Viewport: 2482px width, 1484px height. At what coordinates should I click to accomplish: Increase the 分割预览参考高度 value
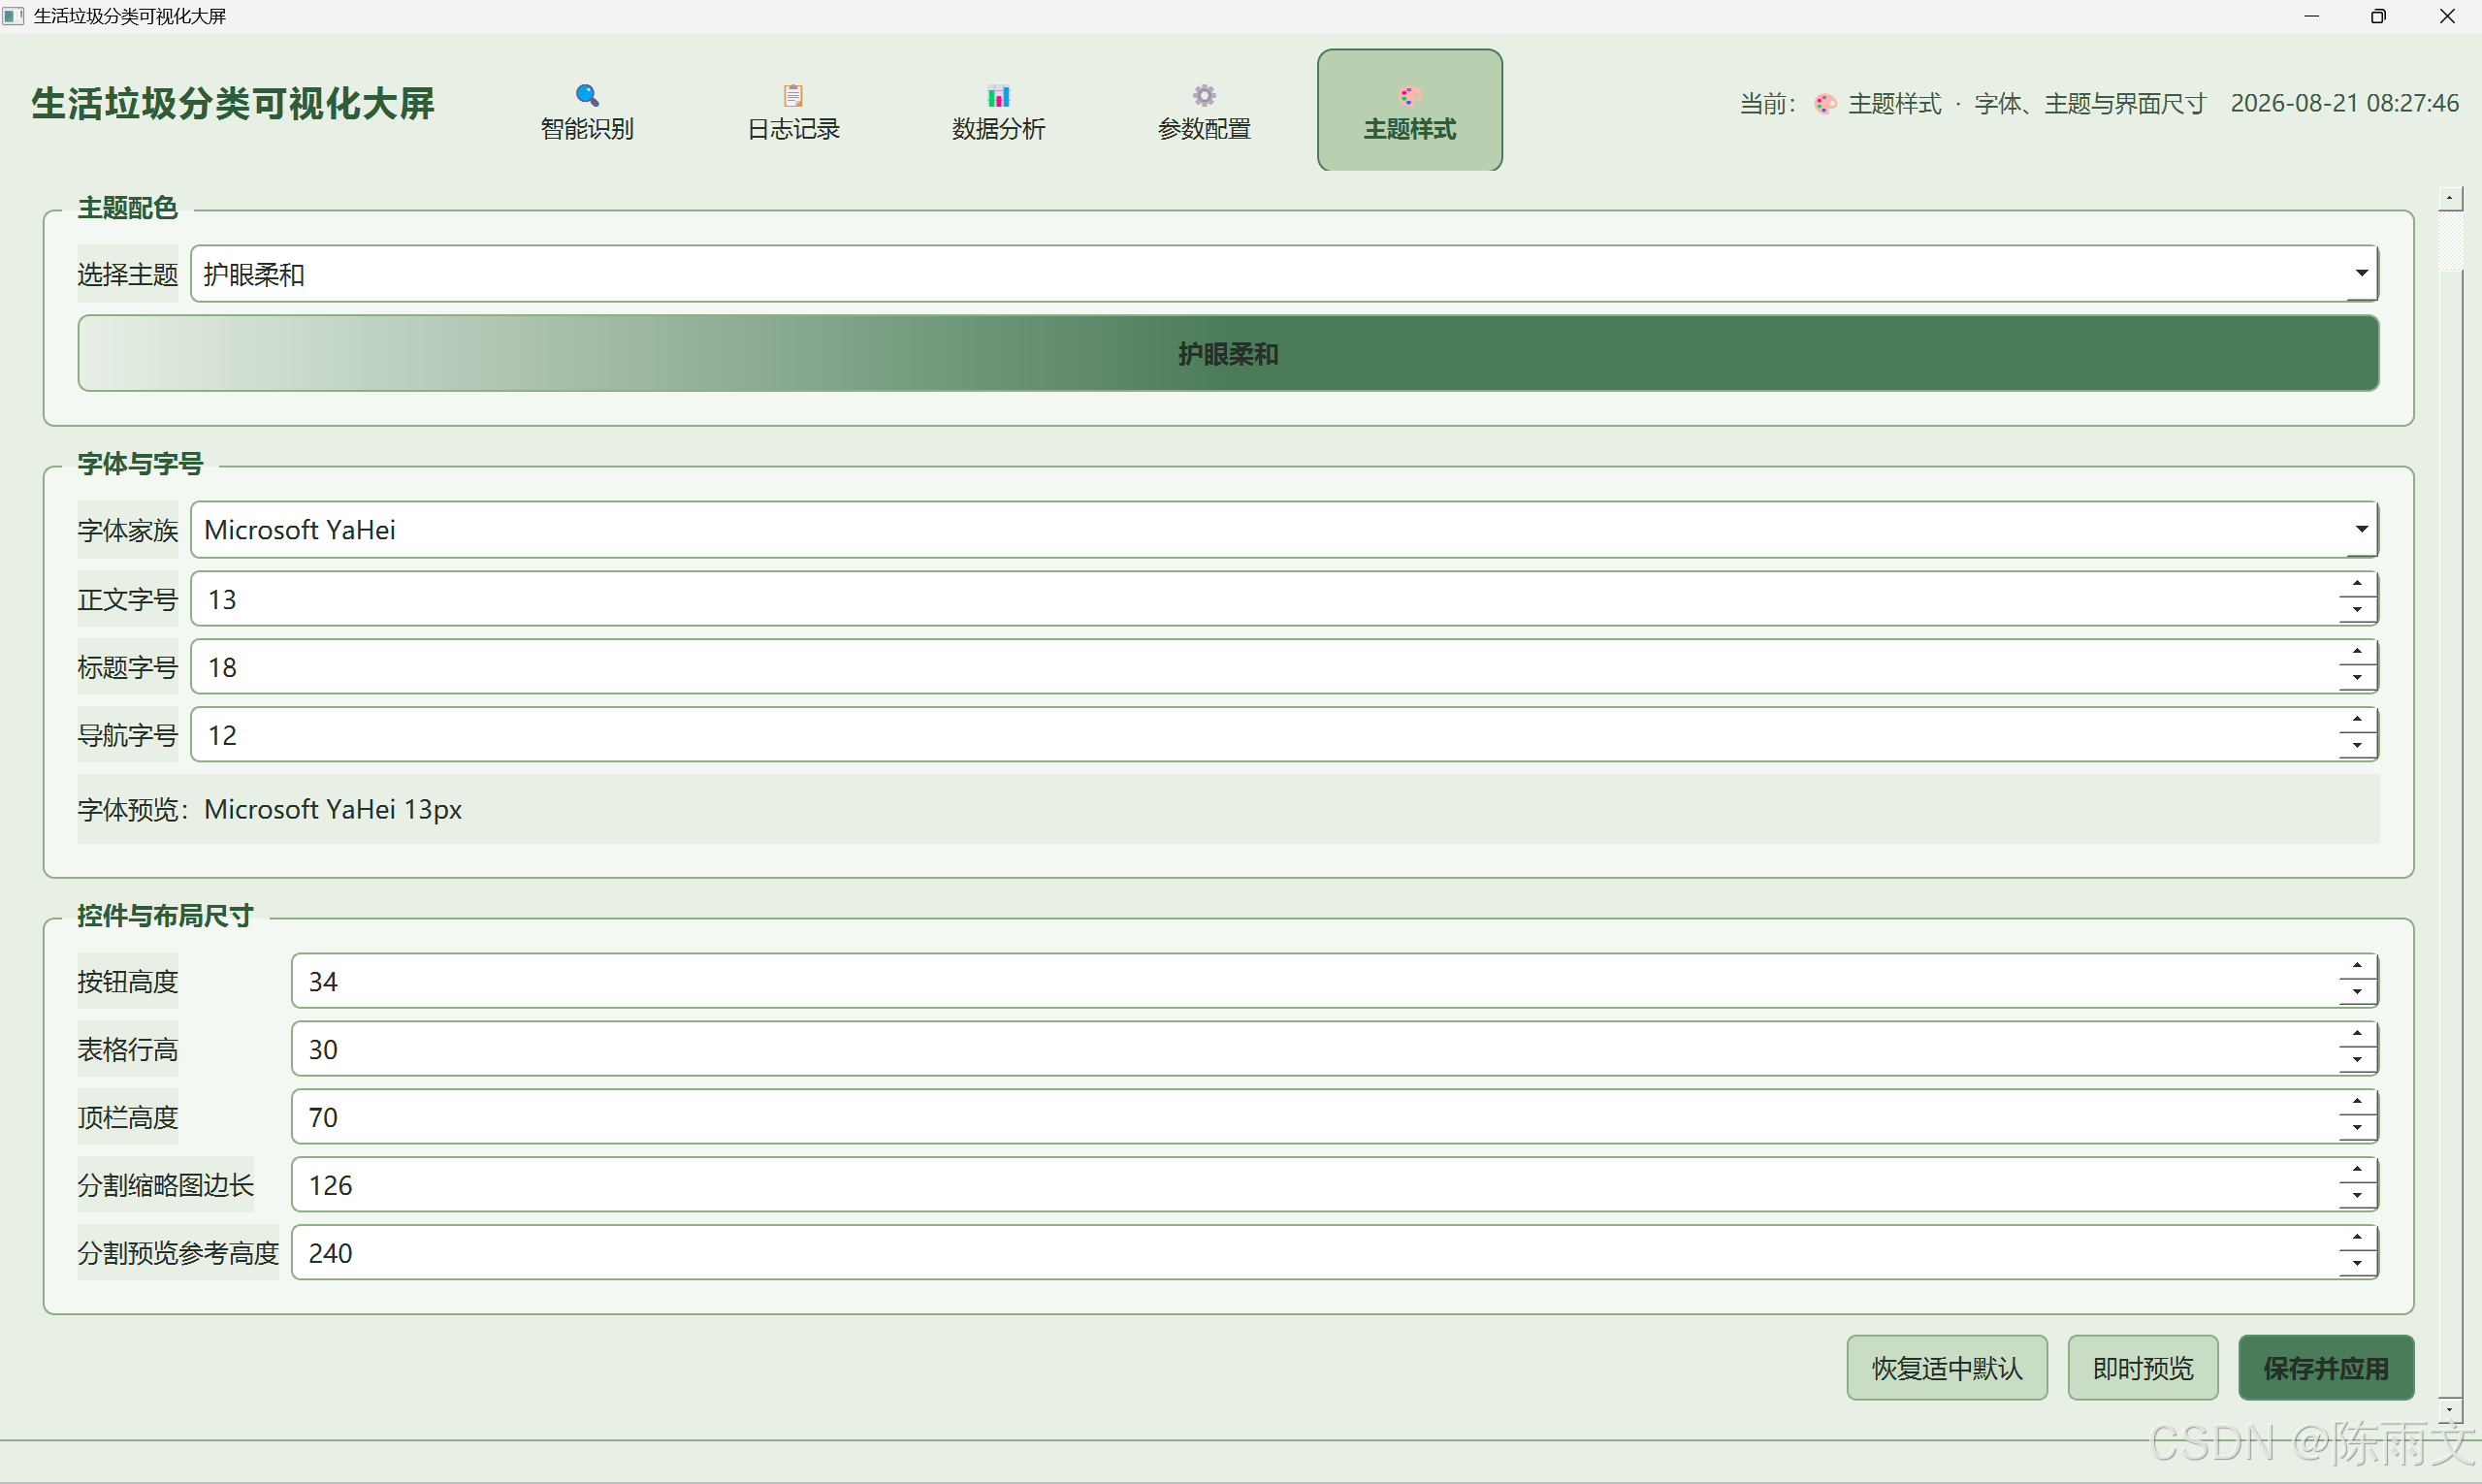2357,1239
